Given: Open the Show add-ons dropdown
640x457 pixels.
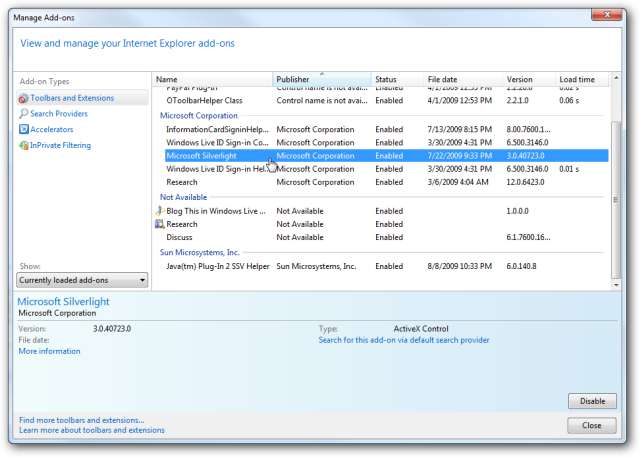Looking at the screenshot, I should click(x=83, y=280).
